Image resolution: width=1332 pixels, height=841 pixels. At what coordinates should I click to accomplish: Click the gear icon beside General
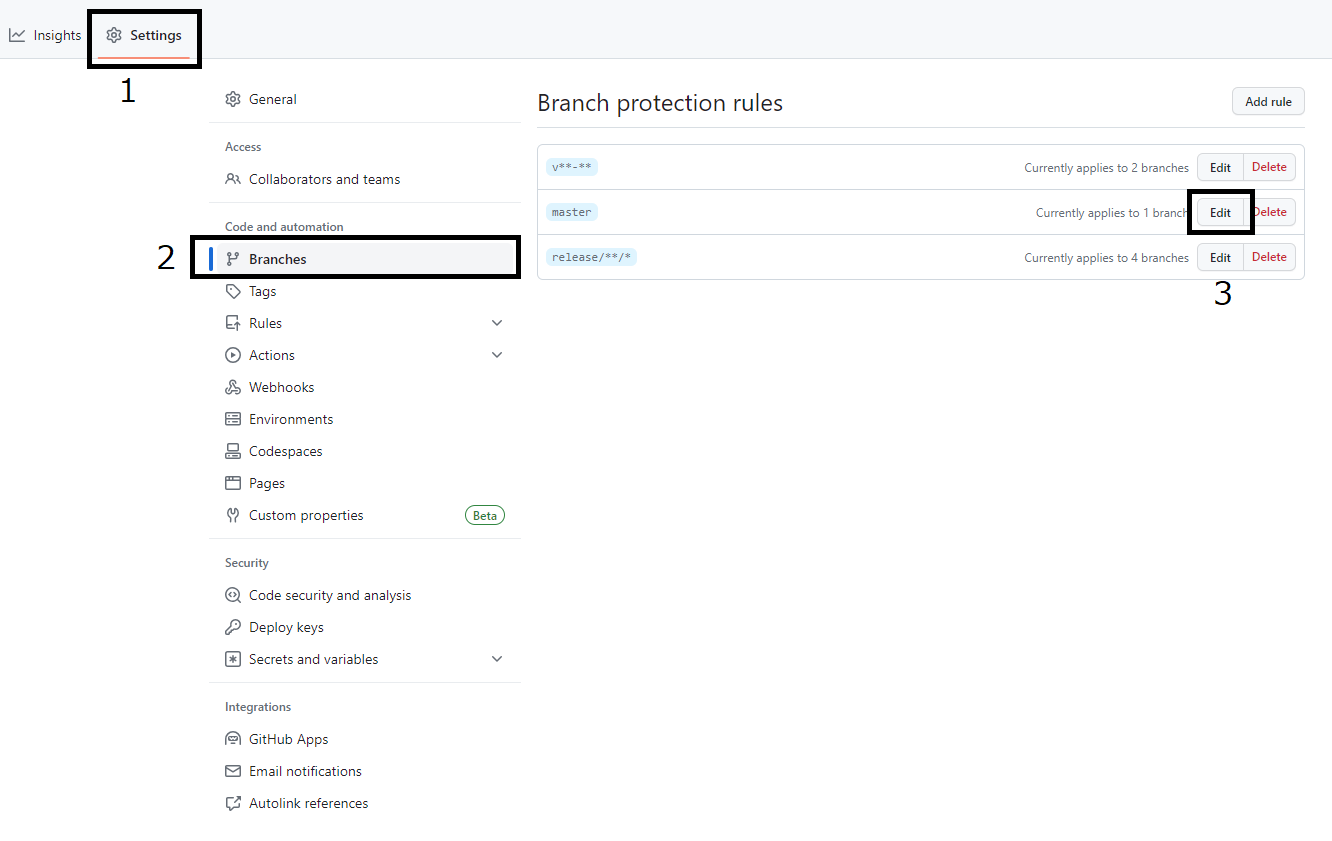pyautogui.click(x=232, y=99)
